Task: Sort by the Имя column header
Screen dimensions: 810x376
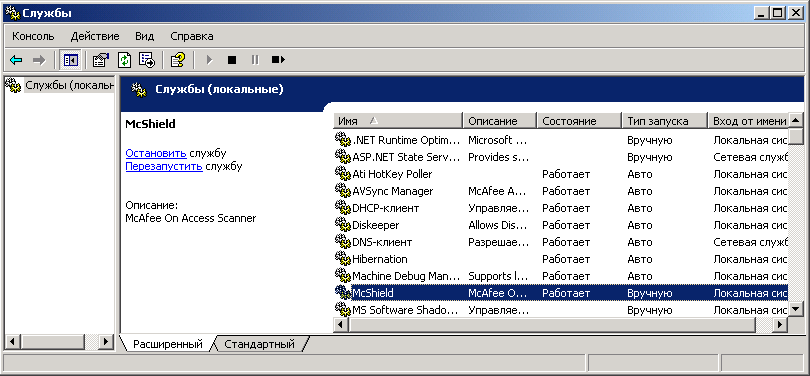Action: tap(398, 121)
